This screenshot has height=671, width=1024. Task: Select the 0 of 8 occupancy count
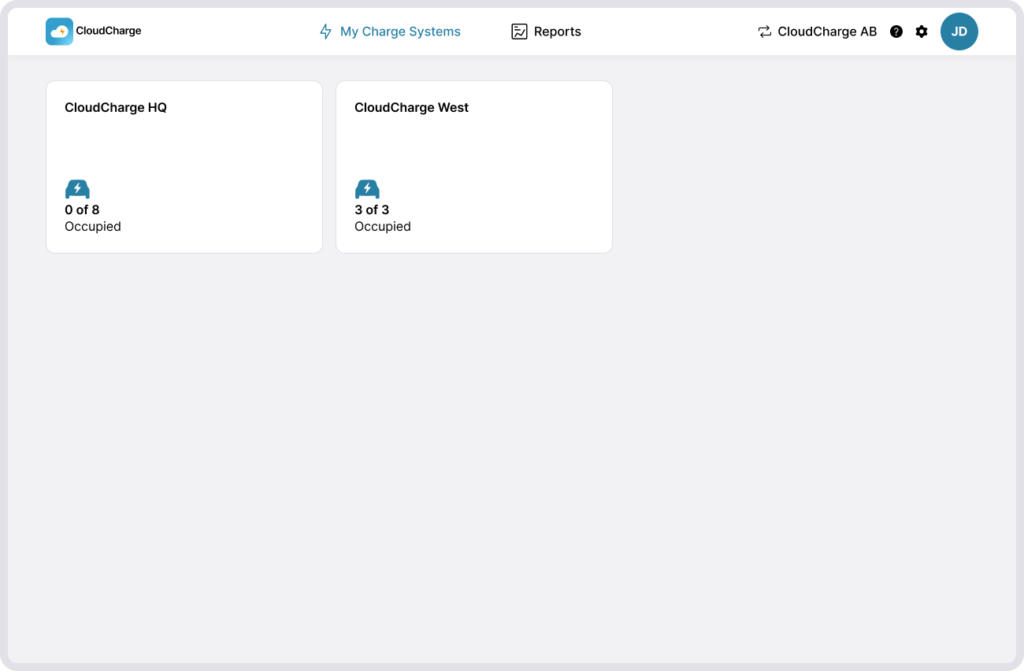(82, 210)
